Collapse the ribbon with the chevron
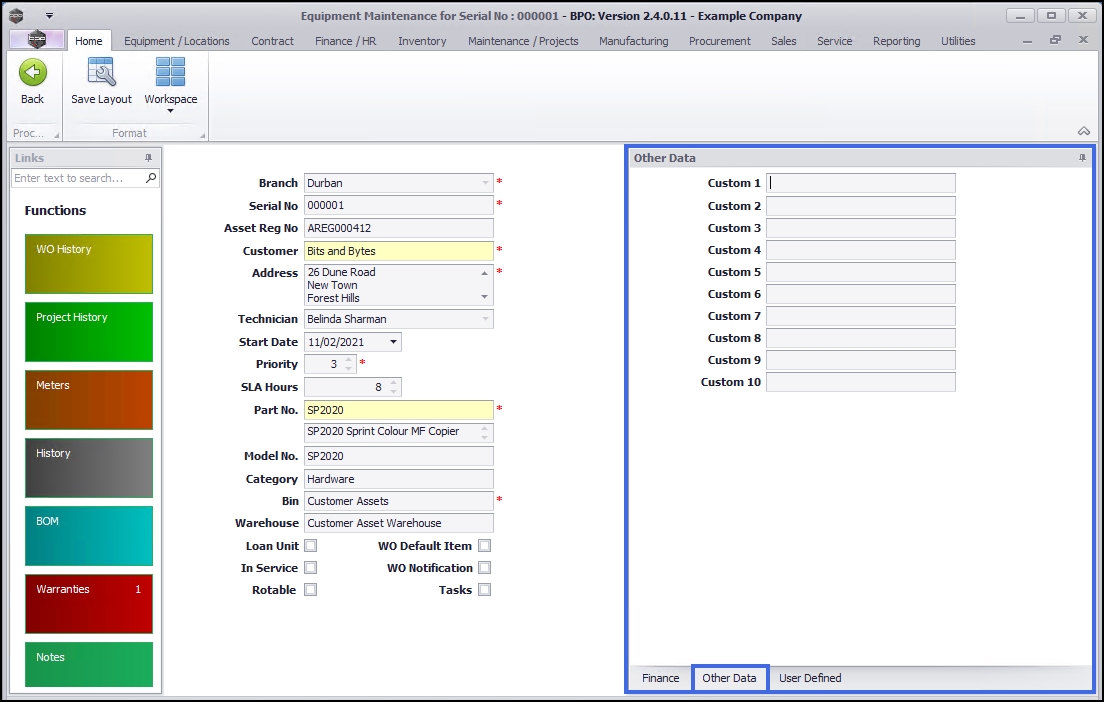The image size is (1104, 702). [1083, 131]
